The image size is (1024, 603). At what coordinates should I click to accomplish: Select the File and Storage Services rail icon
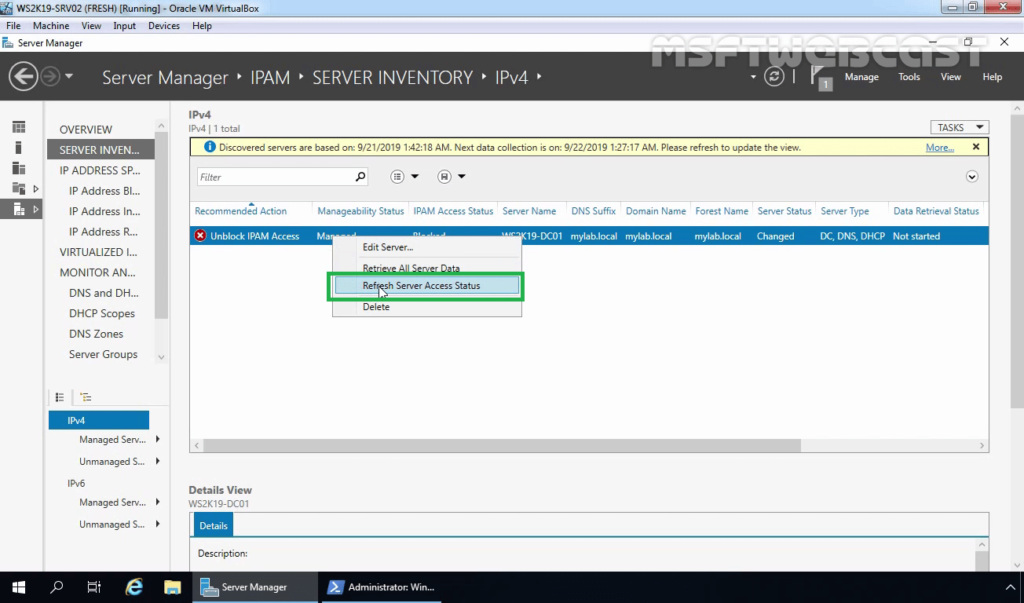pyautogui.click(x=19, y=189)
